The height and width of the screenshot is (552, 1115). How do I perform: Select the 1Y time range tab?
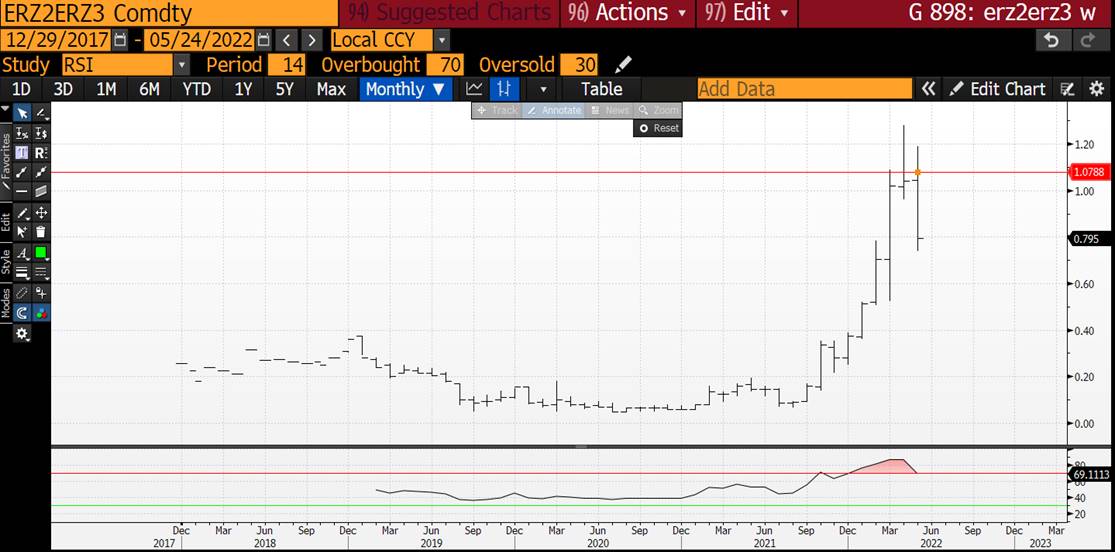pyautogui.click(x=243, y=89)
